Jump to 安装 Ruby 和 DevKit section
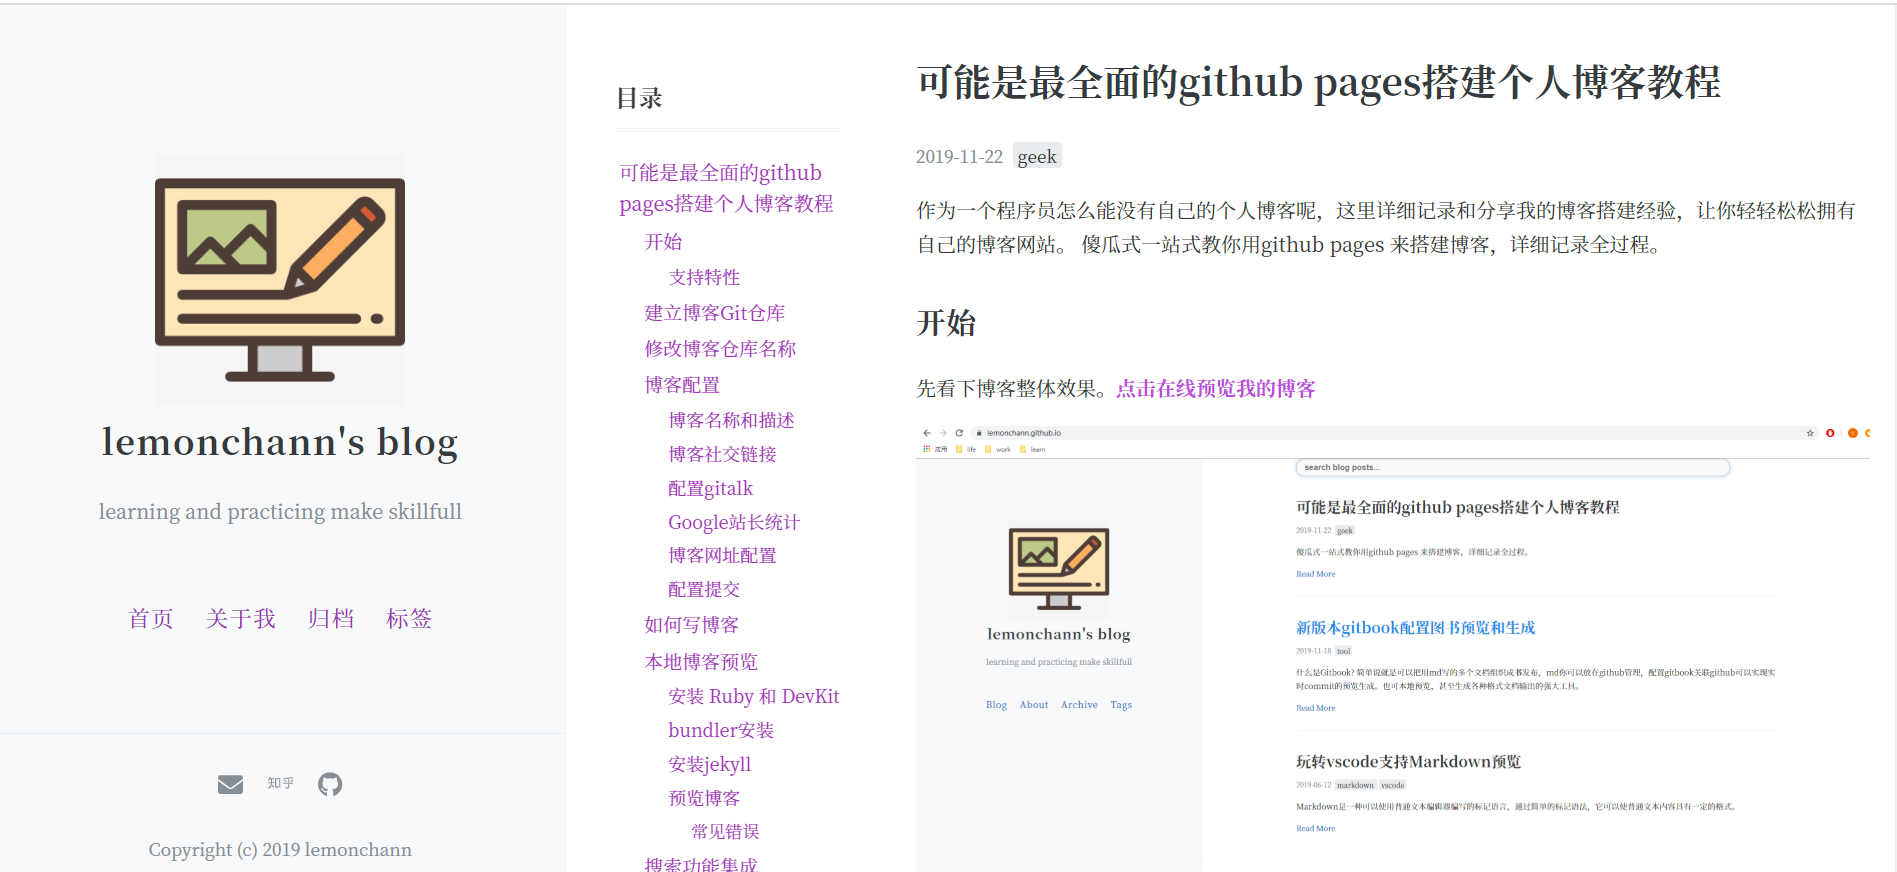 754,696
